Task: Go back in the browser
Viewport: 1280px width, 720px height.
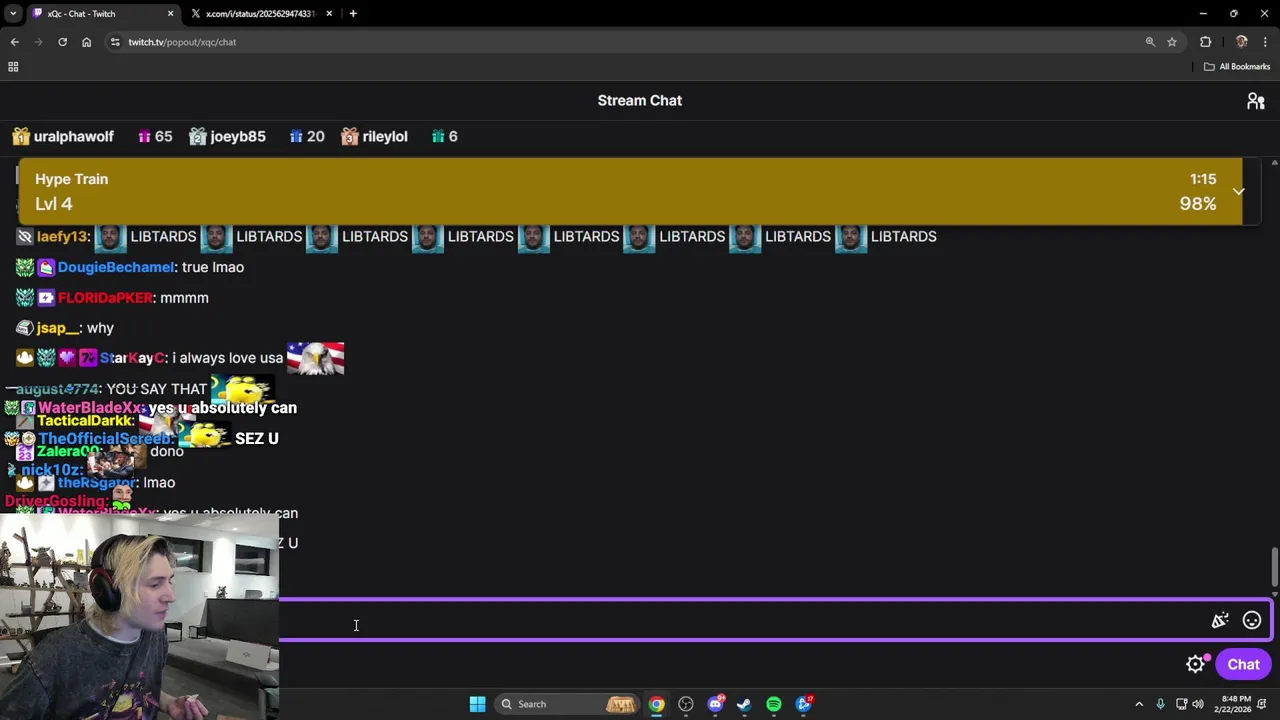Action: 15,42
